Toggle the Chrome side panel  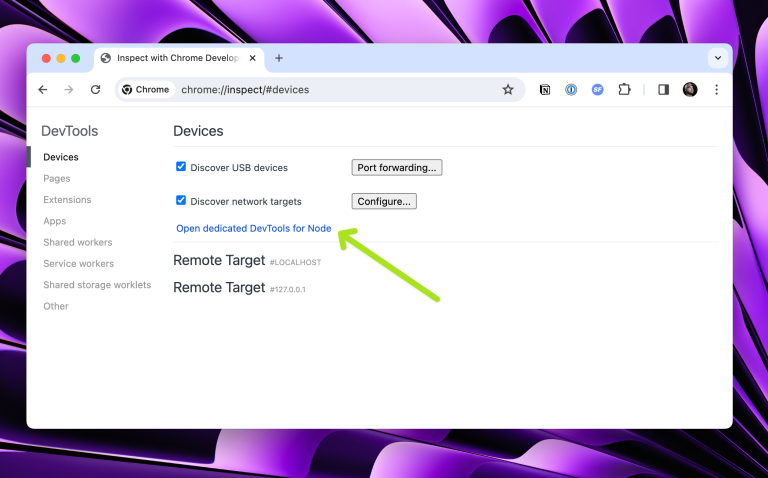(x=663, y=89)
